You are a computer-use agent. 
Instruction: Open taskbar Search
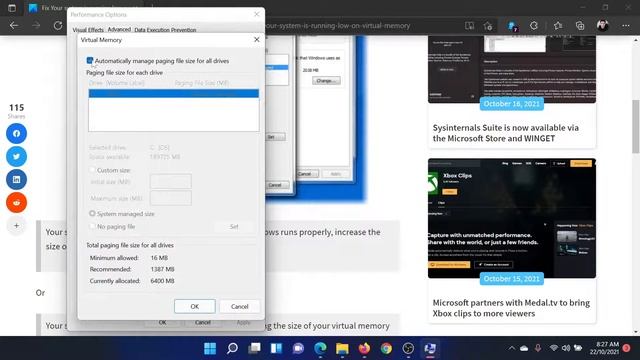pyautogui.click(x=232, y=348)
